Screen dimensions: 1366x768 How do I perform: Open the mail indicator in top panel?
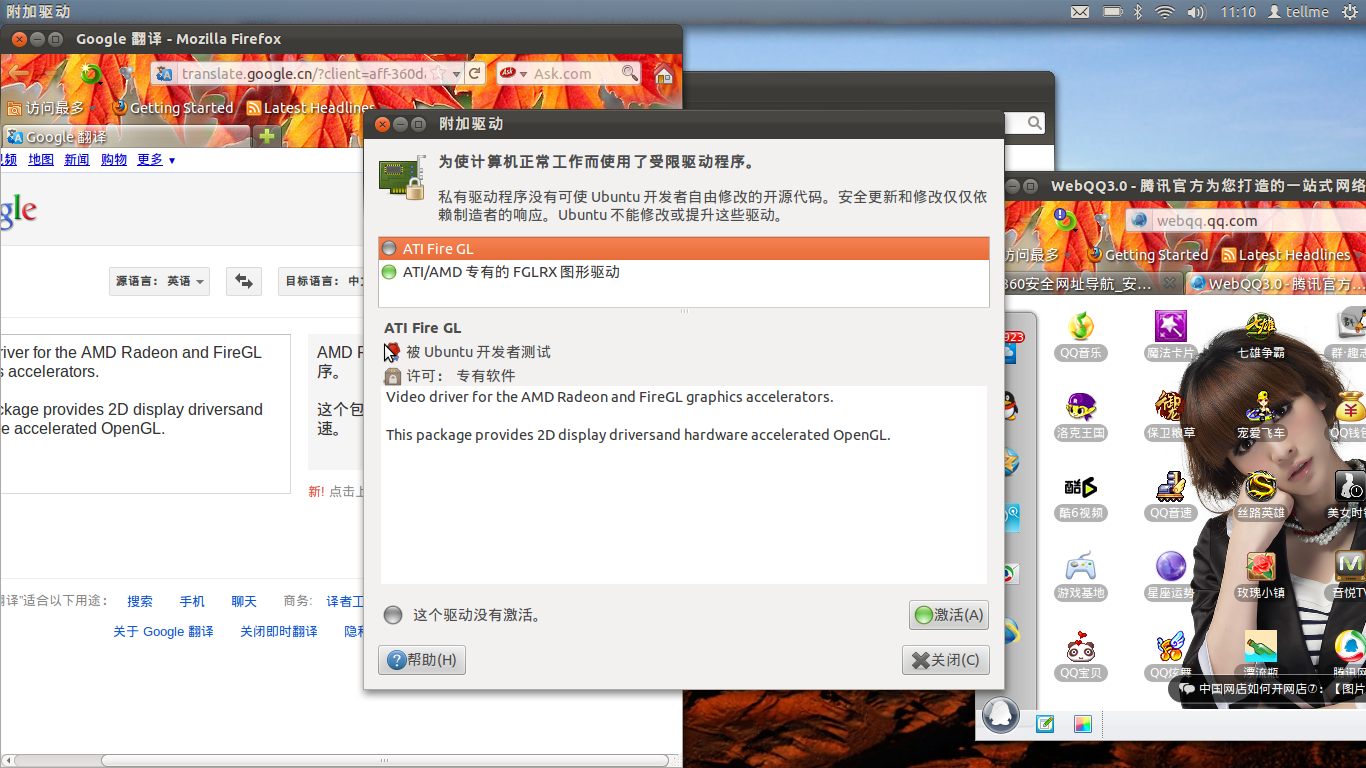tap(1080, 12)
